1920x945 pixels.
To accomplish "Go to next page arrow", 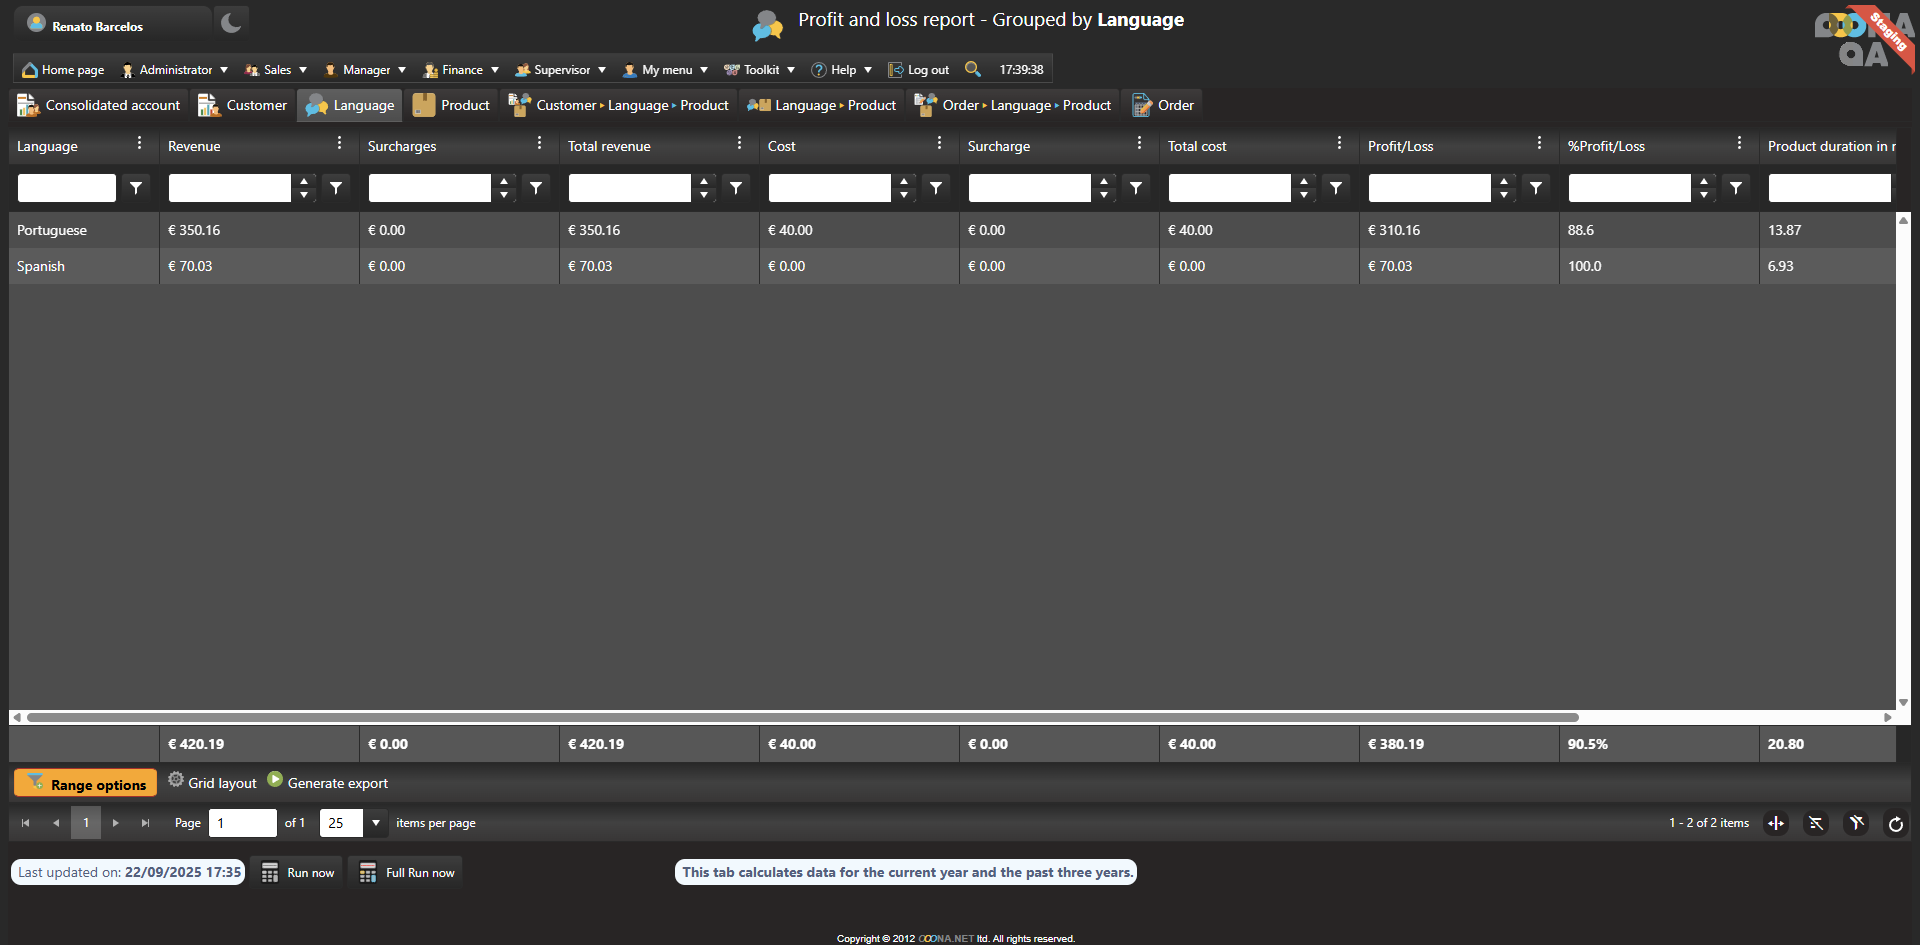I will tap(116, 823).
